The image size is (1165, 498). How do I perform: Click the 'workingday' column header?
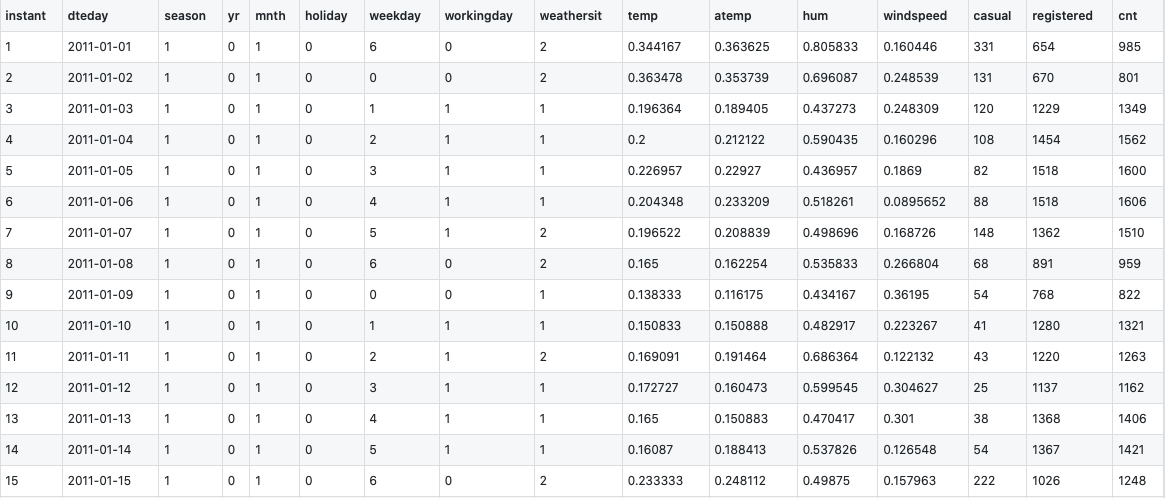coord(476,17)
